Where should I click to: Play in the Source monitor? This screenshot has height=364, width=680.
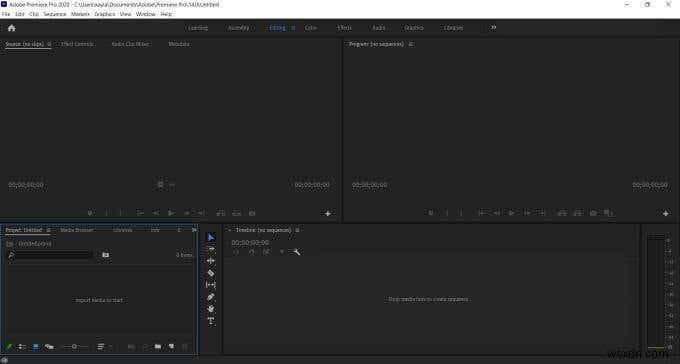[171, 213]
